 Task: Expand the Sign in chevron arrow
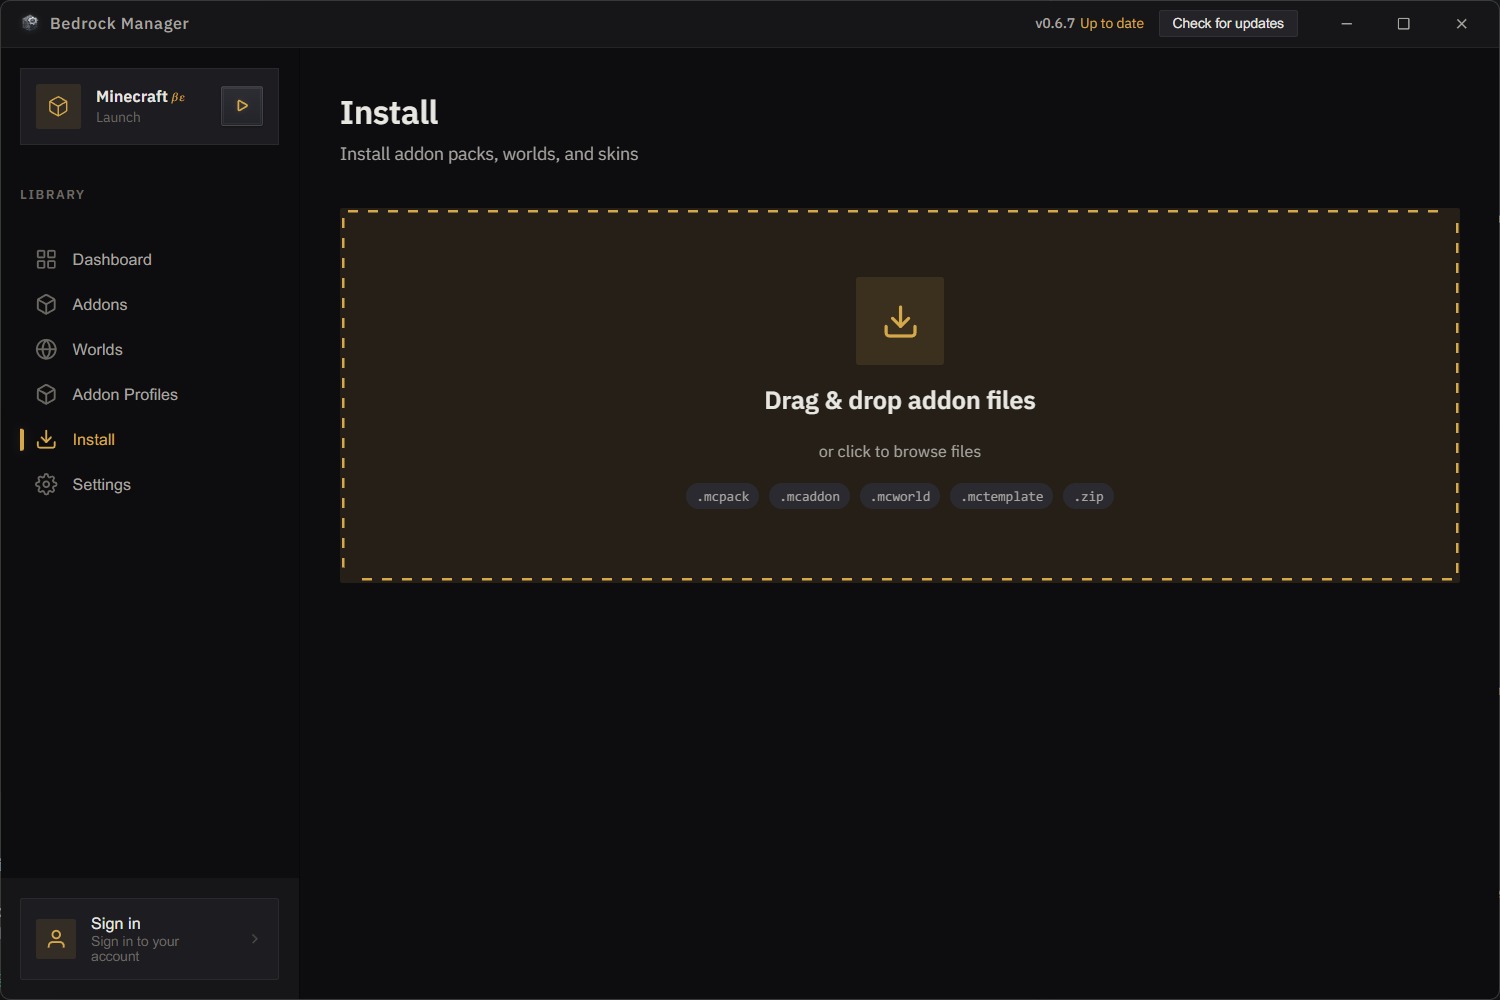255,939
